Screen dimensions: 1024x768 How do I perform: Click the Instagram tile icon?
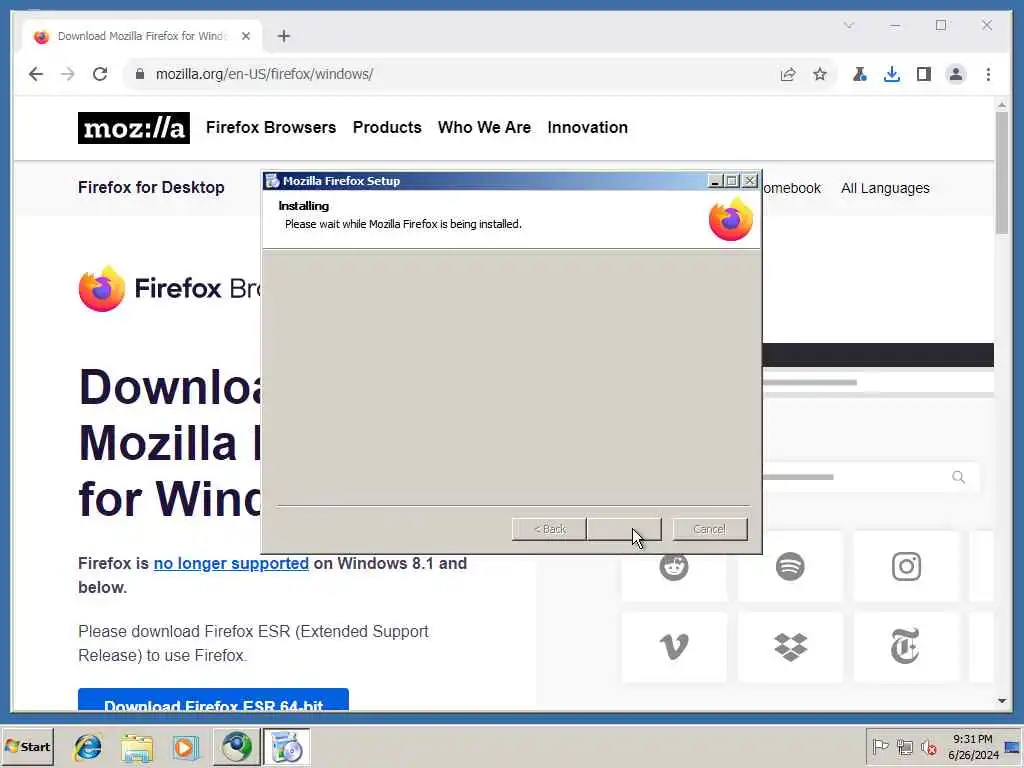click(906, 566)
